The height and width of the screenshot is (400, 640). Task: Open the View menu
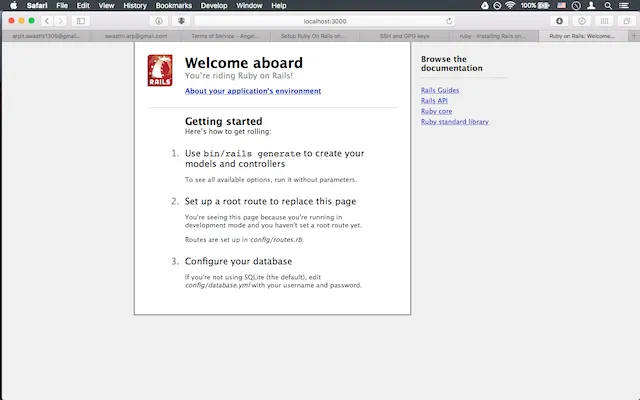pyautogui.click(x=106, y=5)
